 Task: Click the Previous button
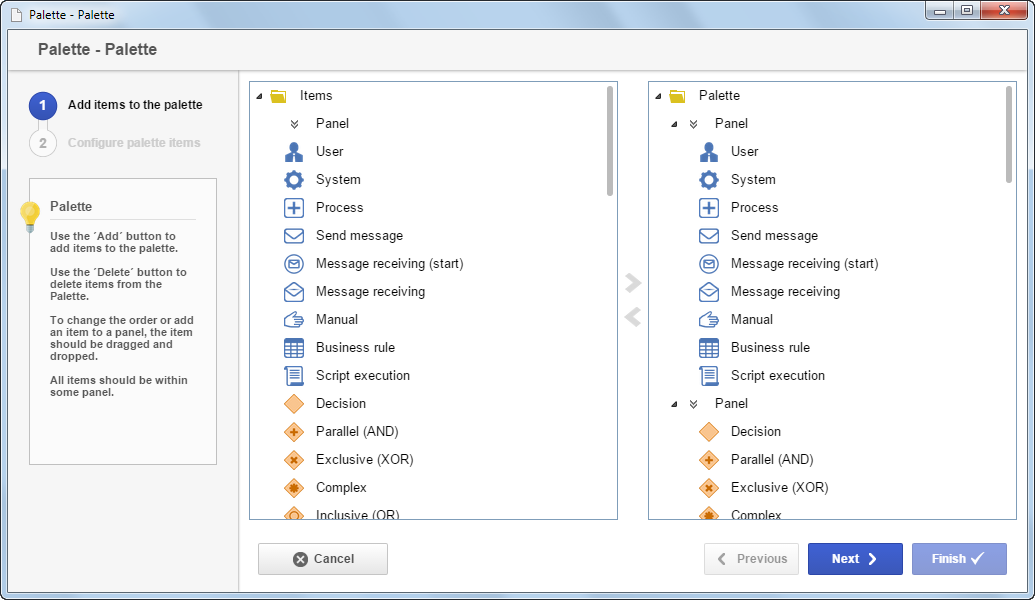click(x=751, y=559)
